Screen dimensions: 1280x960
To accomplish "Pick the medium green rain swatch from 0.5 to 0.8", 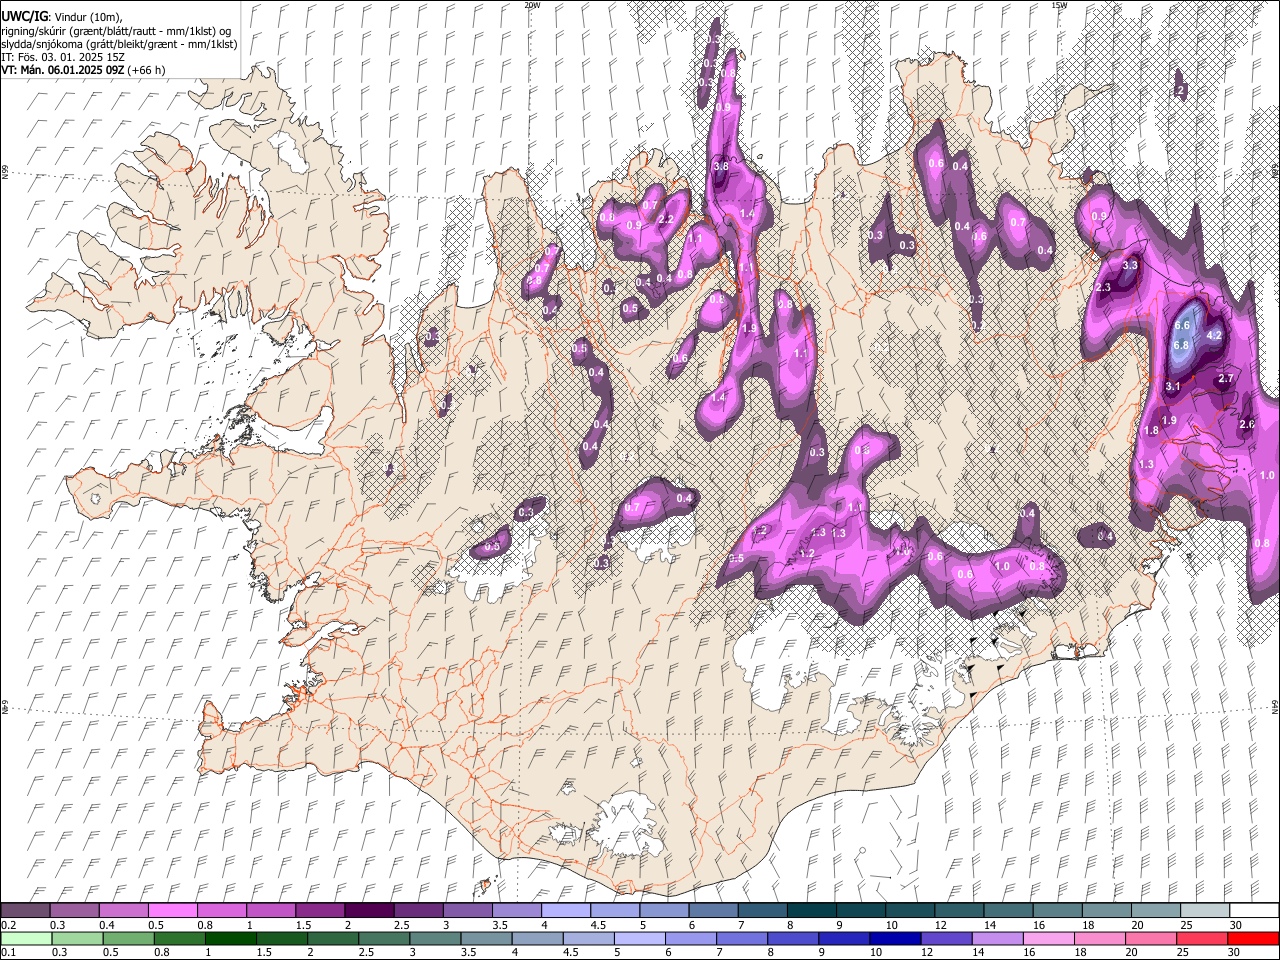I will pos(128,938).
